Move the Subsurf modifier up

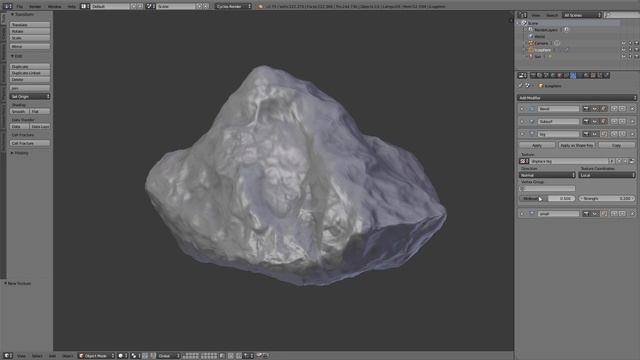[614, 121]
